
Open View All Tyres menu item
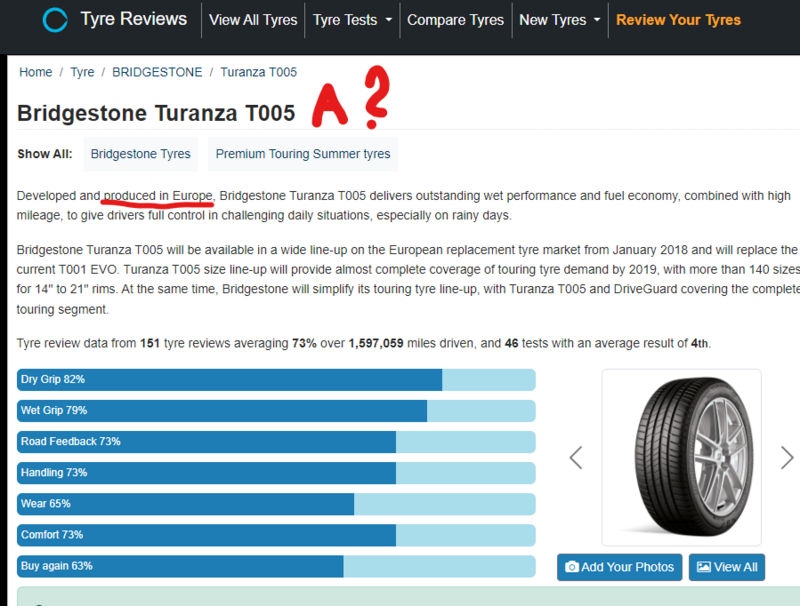point(253,20)
